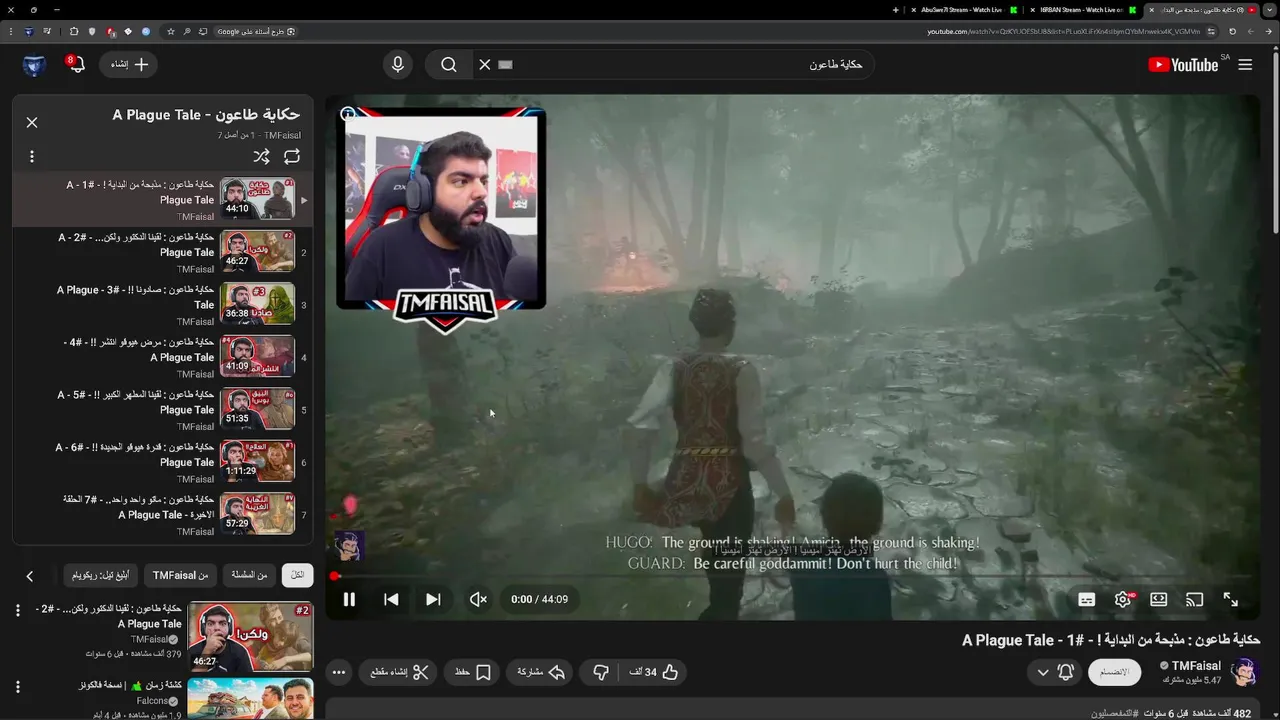
Task: Unmute the video using speaker icon
Action: click(x=478, y=599)
